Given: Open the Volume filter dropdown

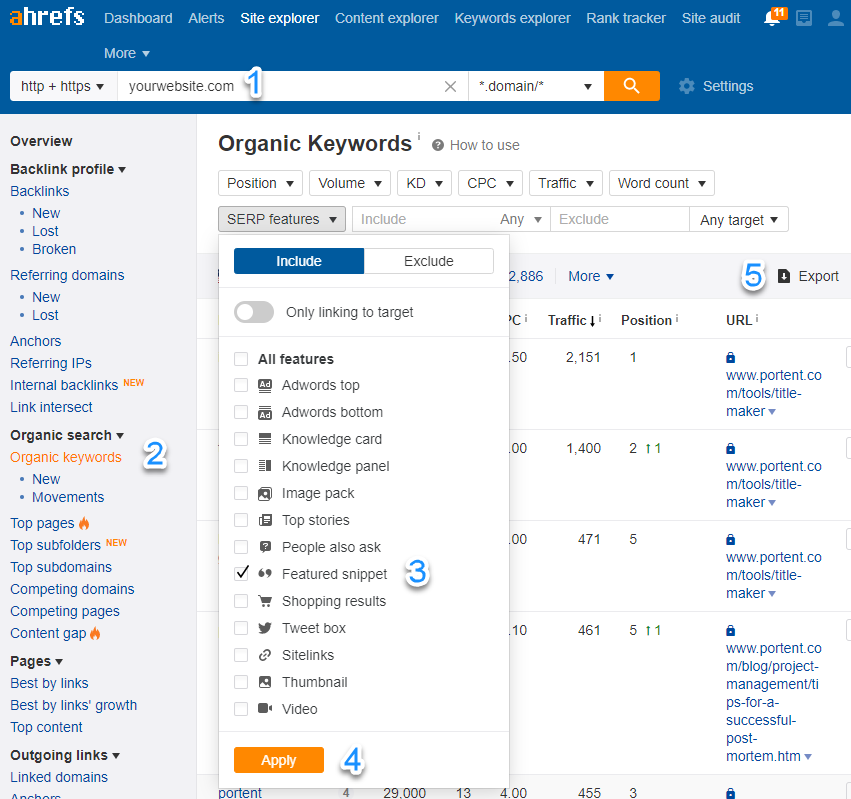Looking at the screenshot, I should coord(350,183).
